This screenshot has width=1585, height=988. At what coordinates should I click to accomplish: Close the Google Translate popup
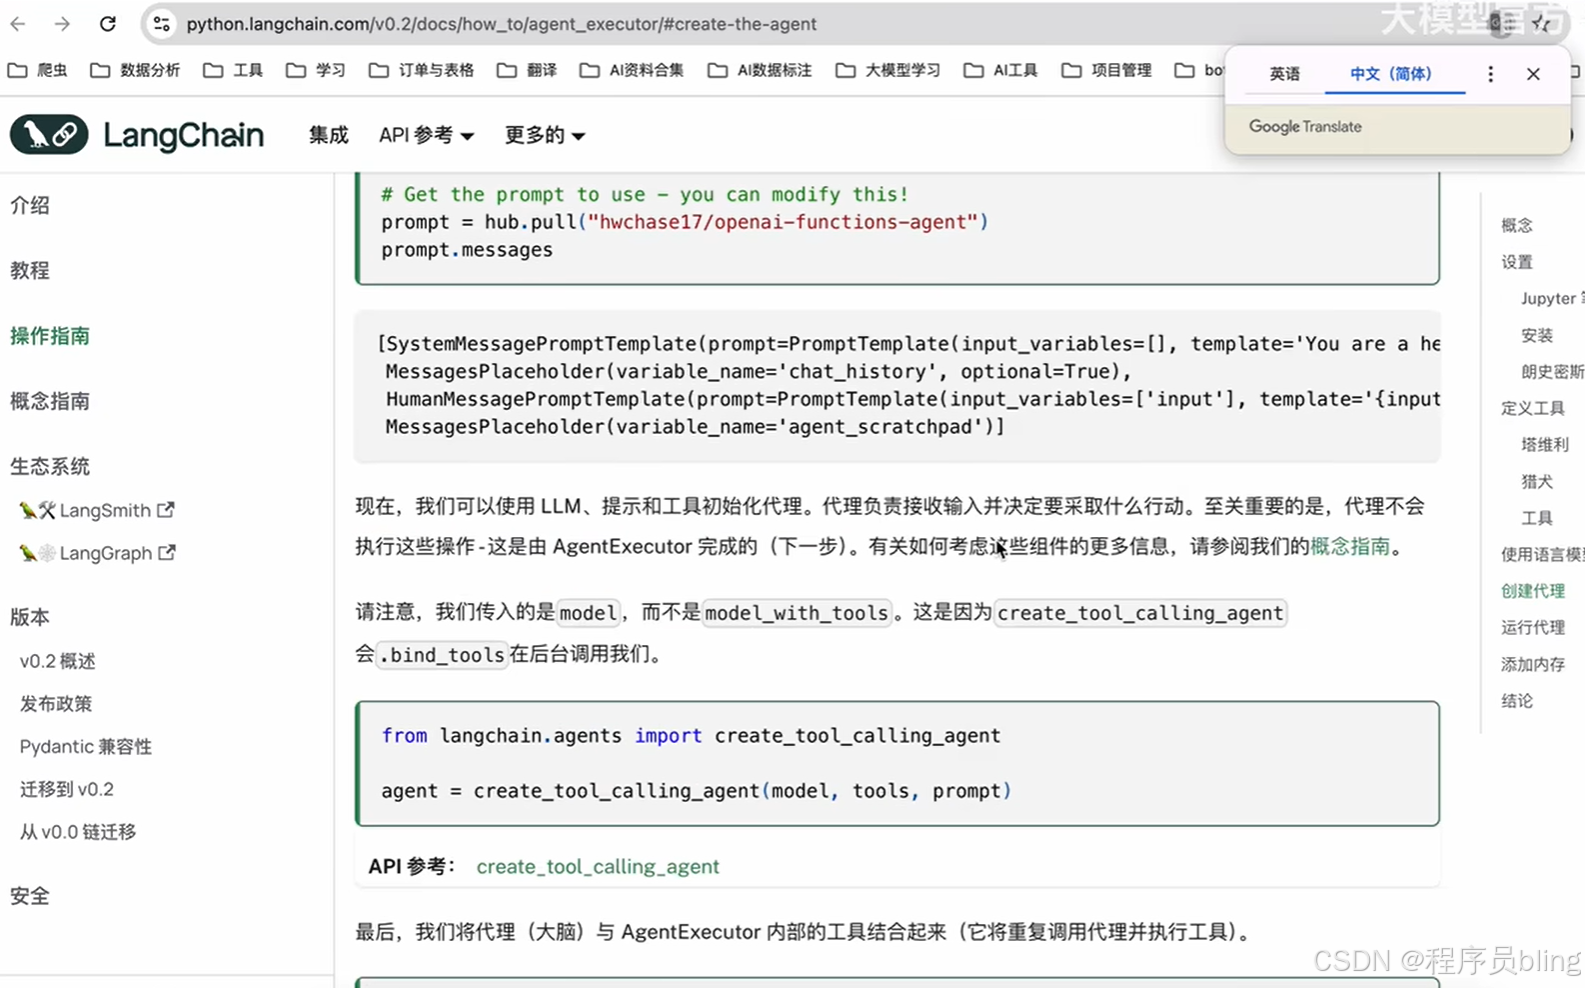coord(1533,74)
